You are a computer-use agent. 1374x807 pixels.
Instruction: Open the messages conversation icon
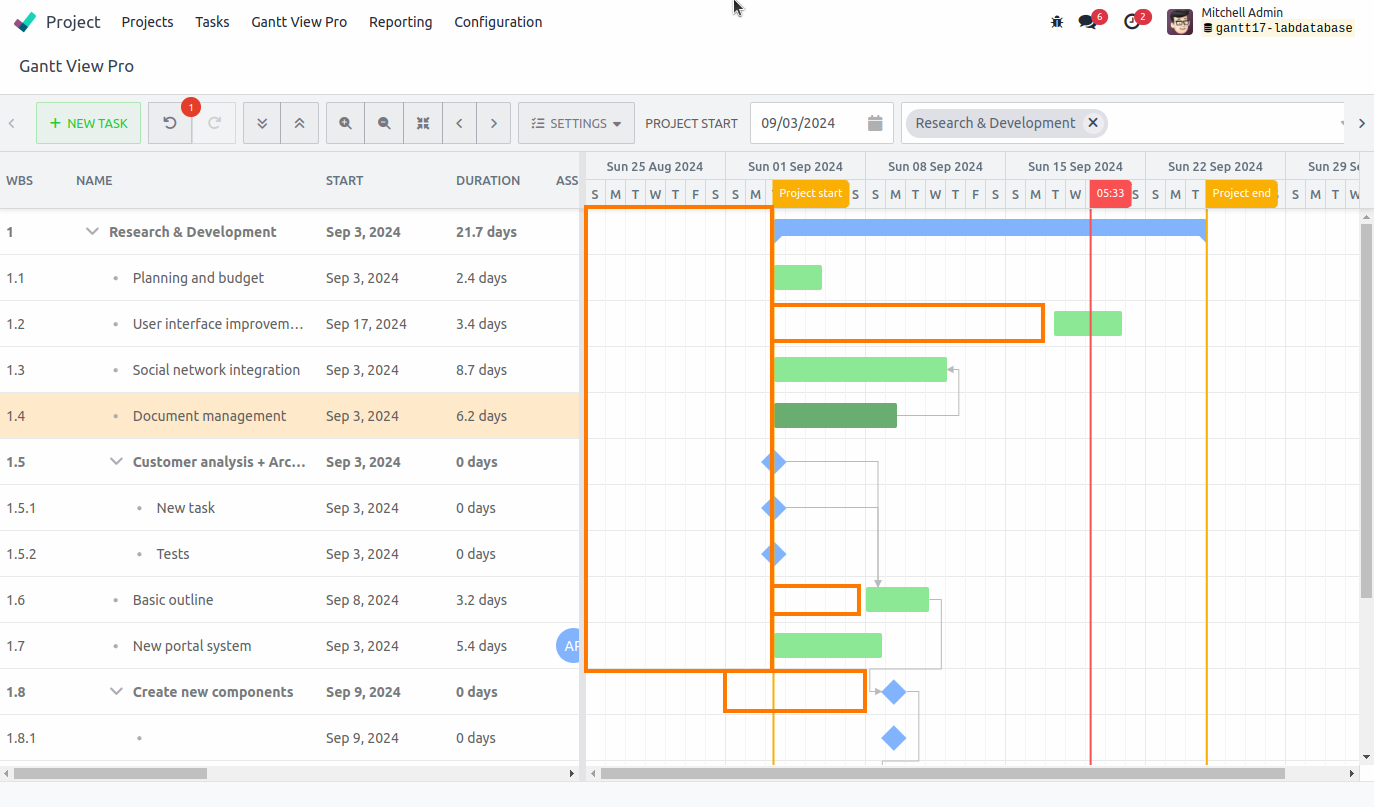tap(1089, 20)
